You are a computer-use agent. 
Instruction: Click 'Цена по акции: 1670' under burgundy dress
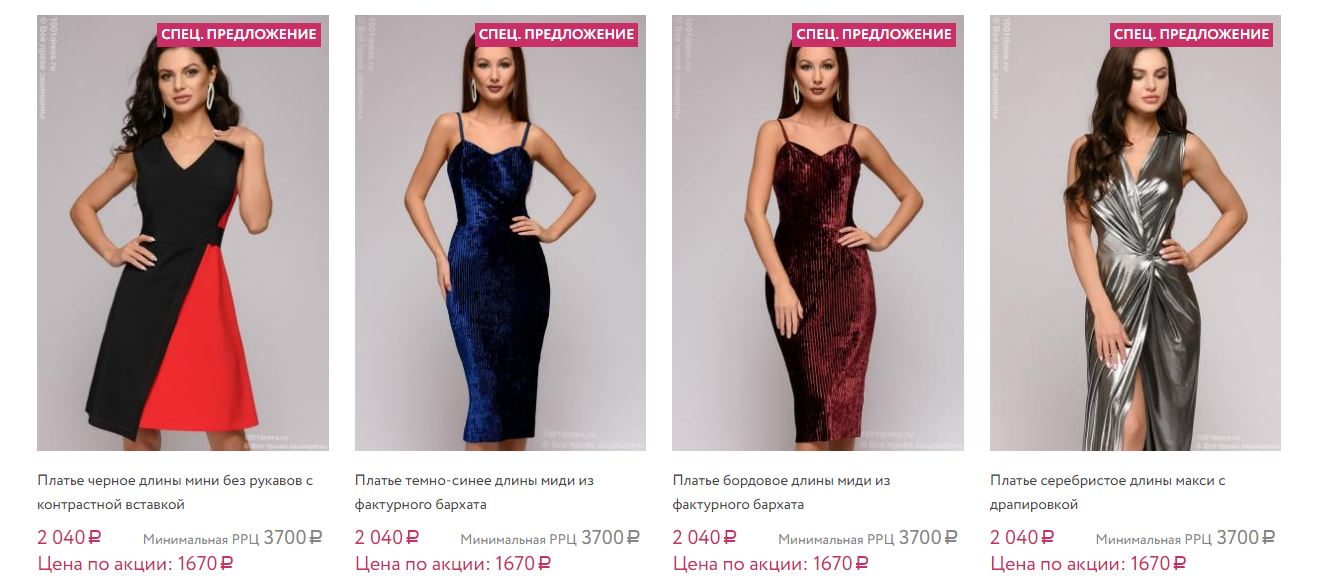[x=771, y=564]
